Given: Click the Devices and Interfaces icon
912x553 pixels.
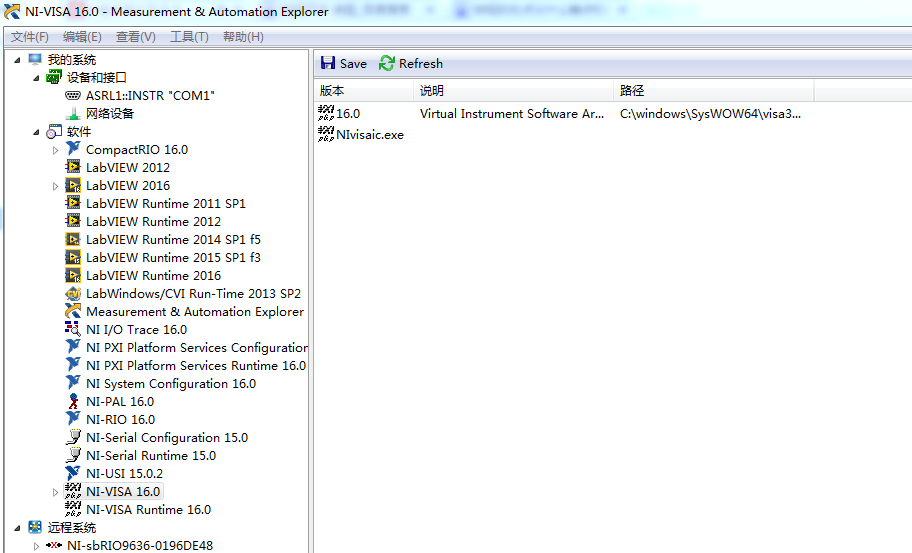Looking at the screenshot, I should click(54, 77).
